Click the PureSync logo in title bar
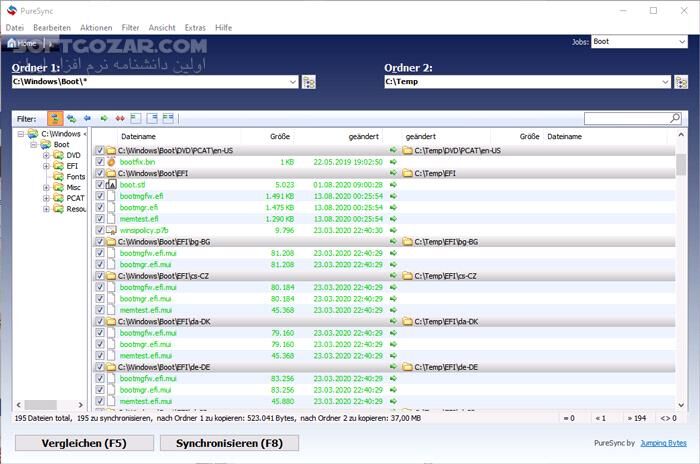This screenshot has height=464, width=700. pos(12,11)
